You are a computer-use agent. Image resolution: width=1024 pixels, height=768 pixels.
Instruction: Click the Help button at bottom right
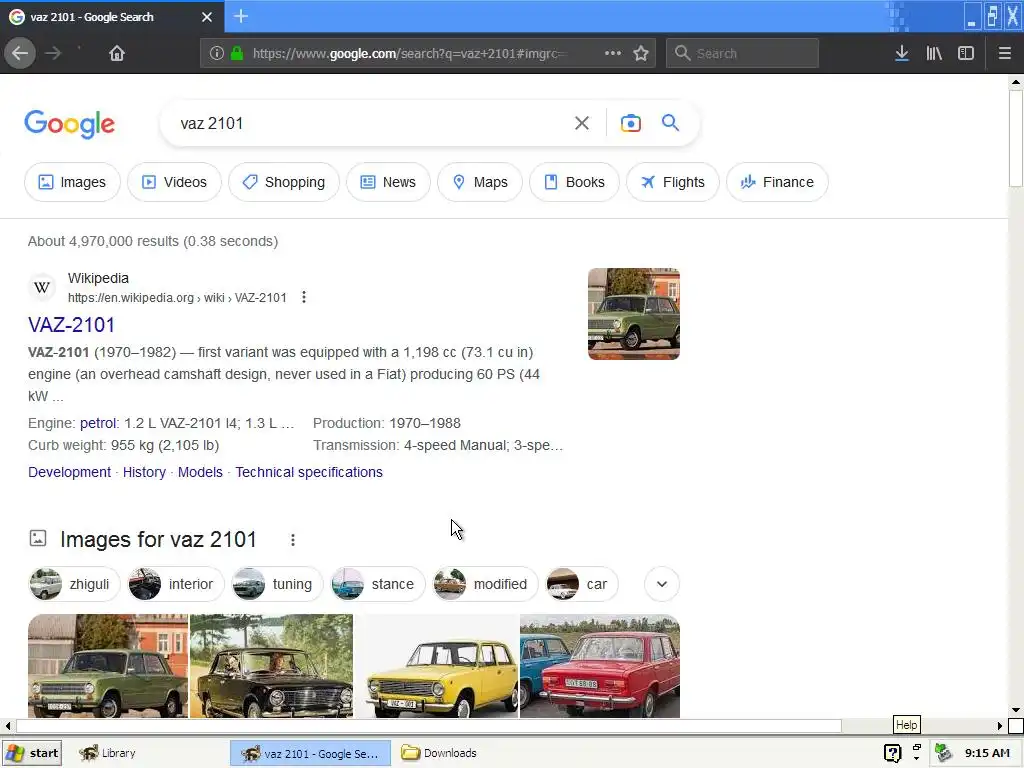click(906, 724)
